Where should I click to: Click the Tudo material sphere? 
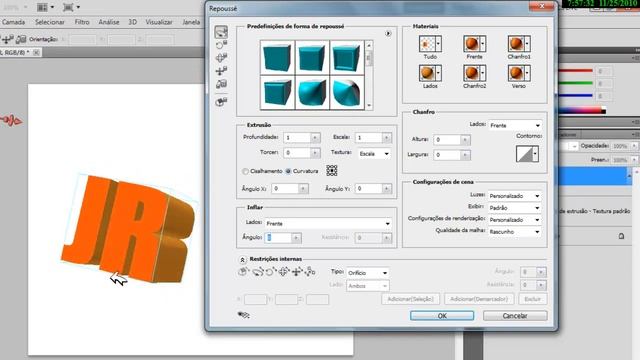click(427, 44)
